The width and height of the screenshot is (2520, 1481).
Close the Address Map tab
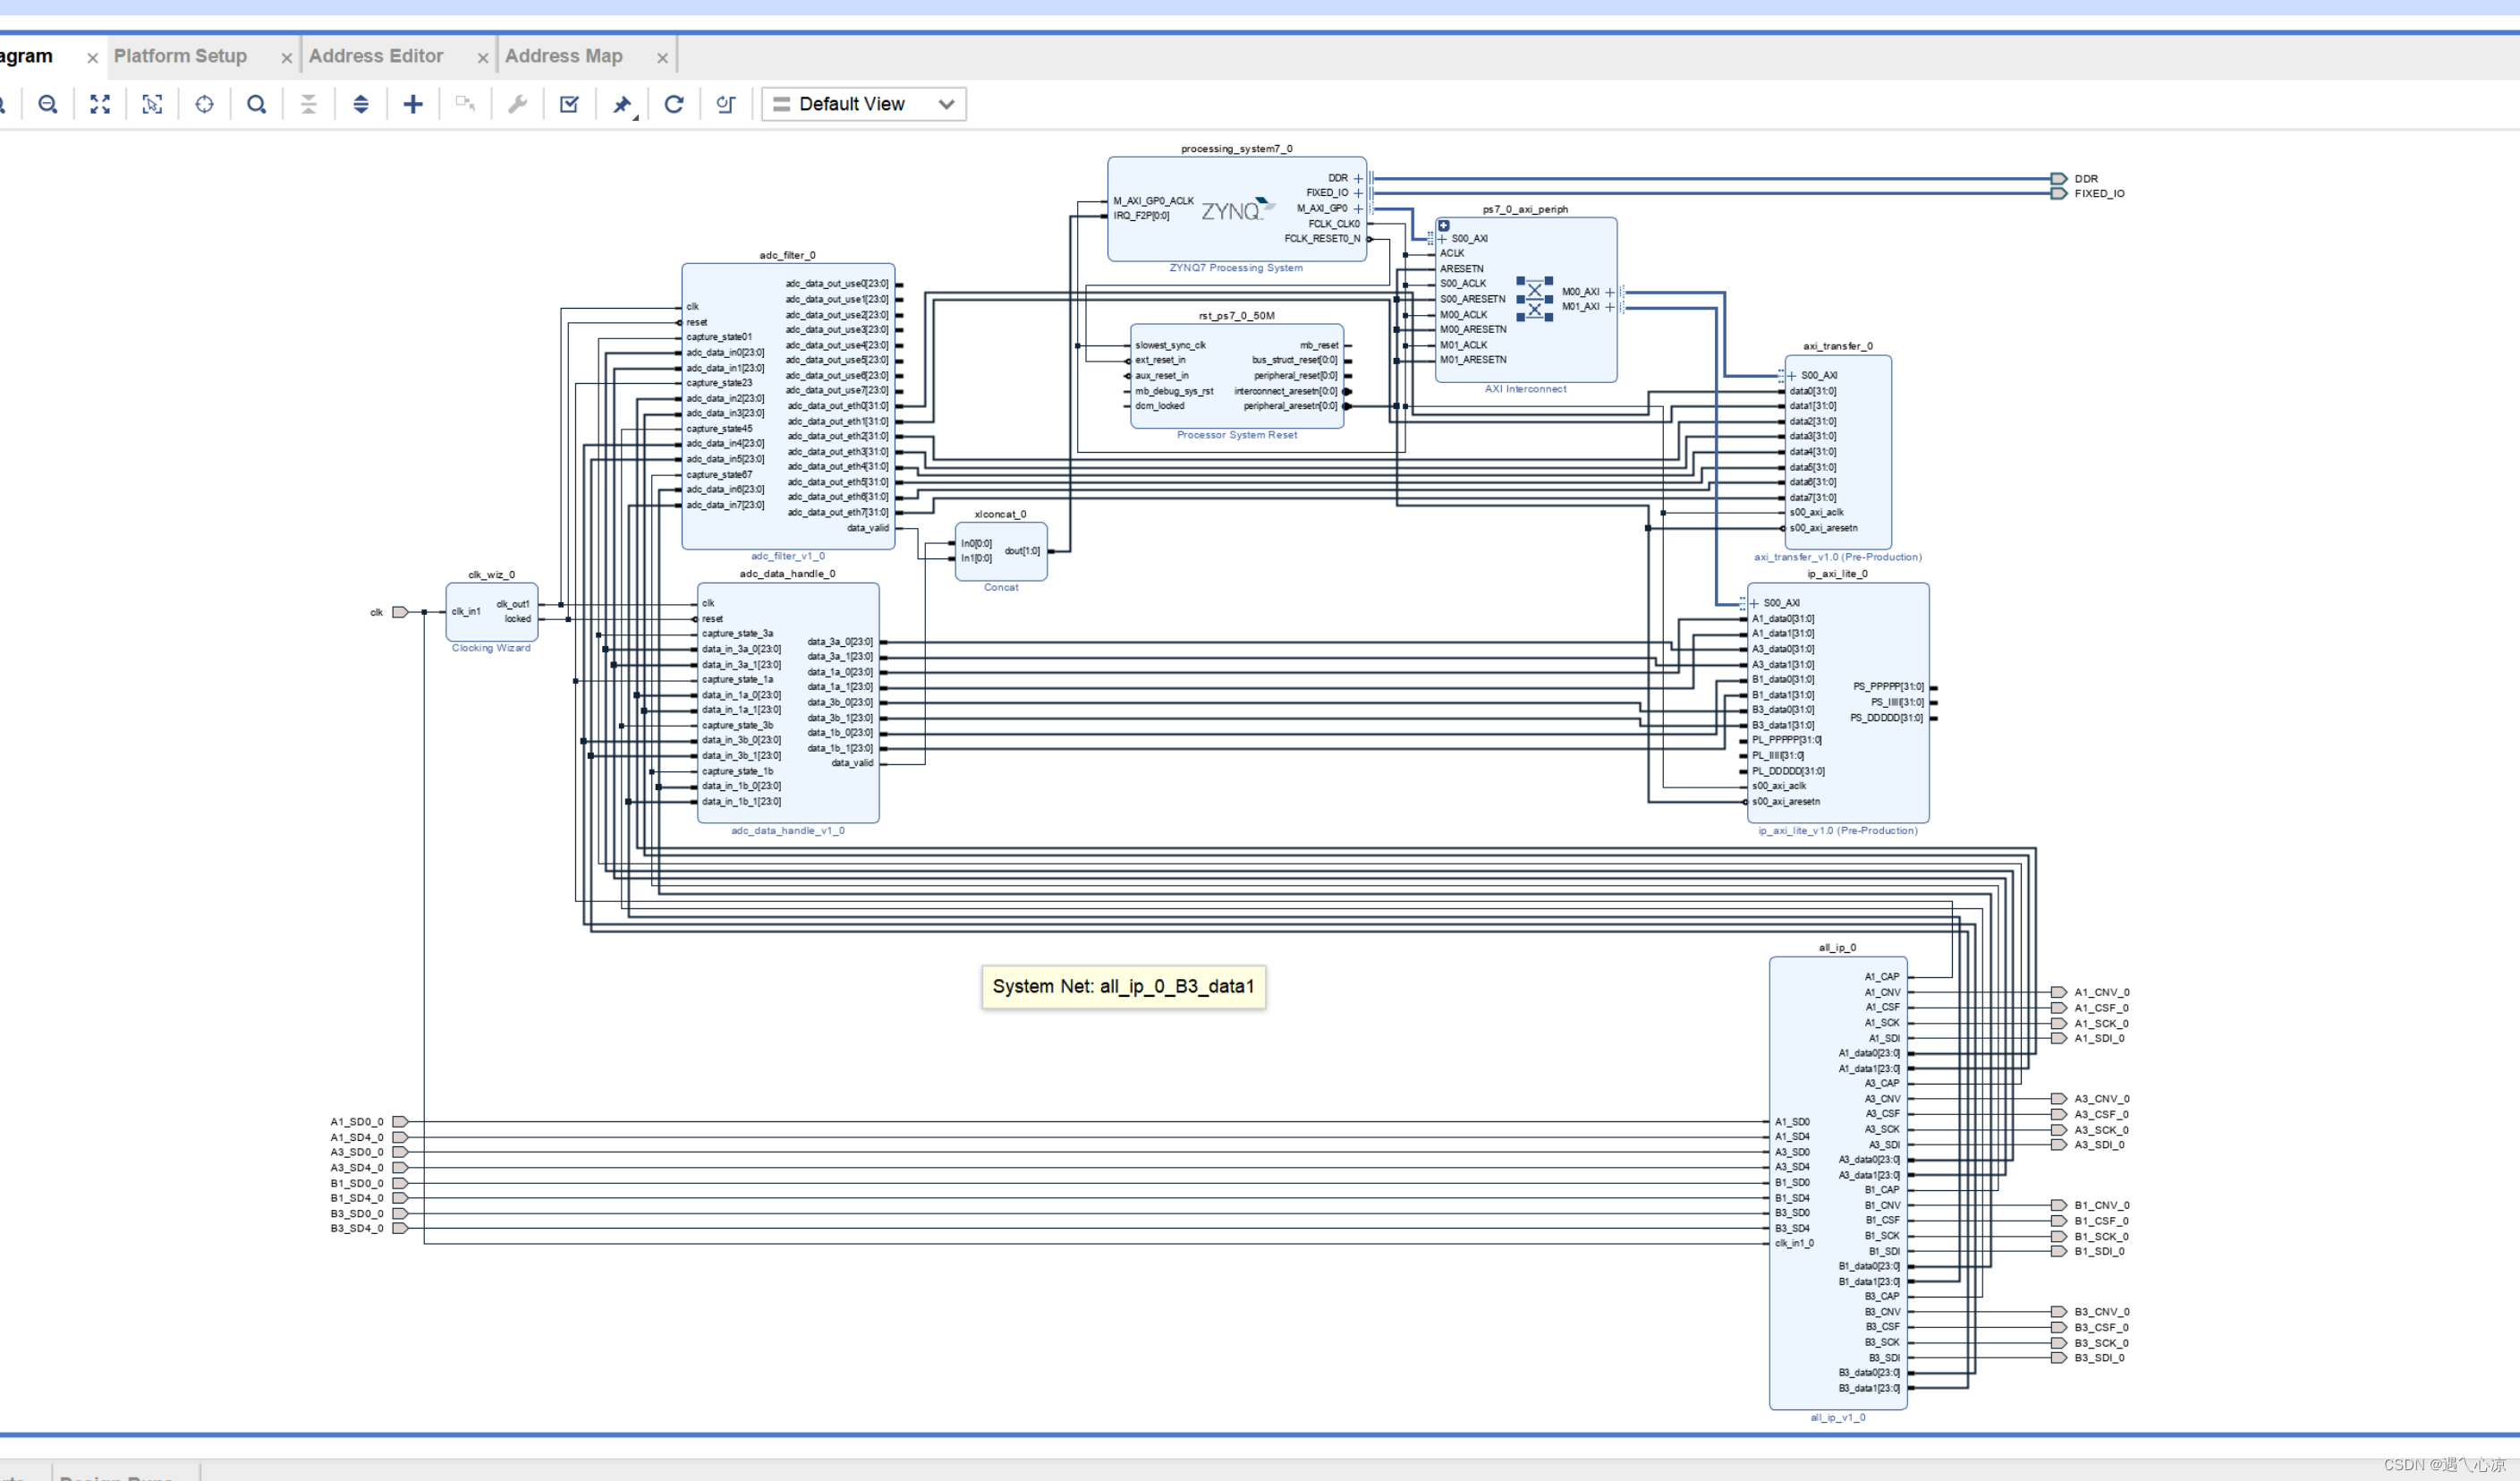pyautogui.click(x=662, y=58)
